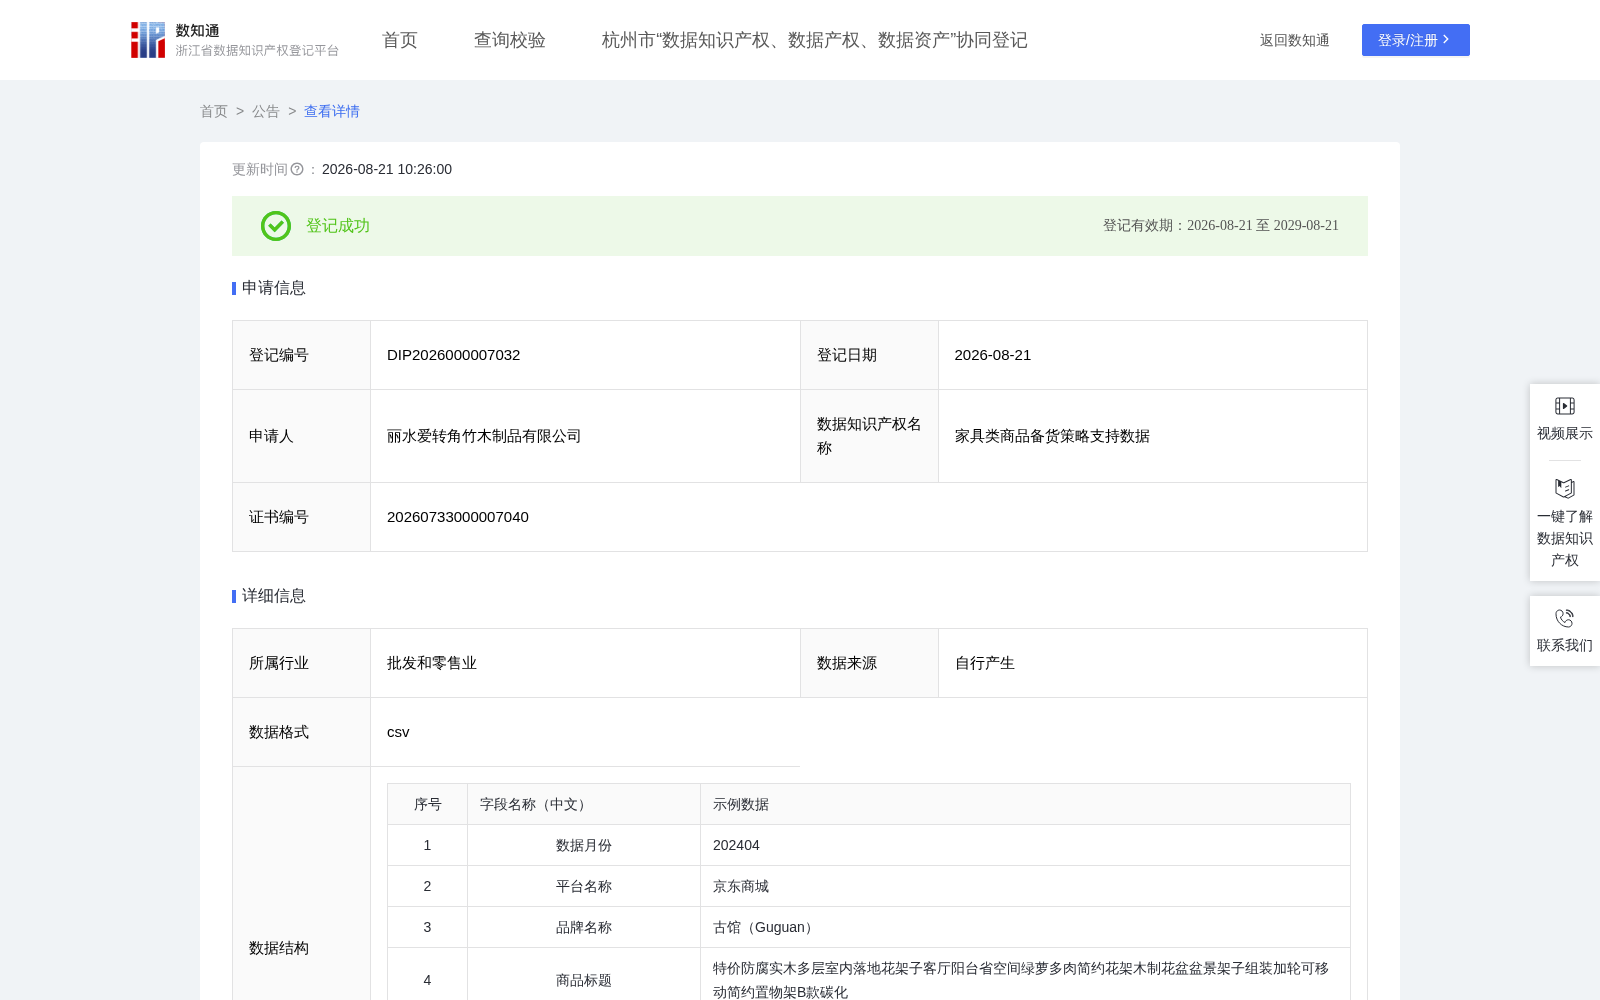Click the data source value 自行产生
The image size is (1600, 1000).
click(985, 663)
